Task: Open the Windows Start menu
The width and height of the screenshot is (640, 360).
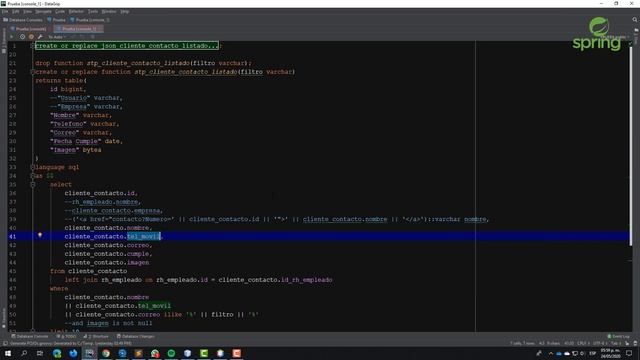Action: tap(8, 353)
